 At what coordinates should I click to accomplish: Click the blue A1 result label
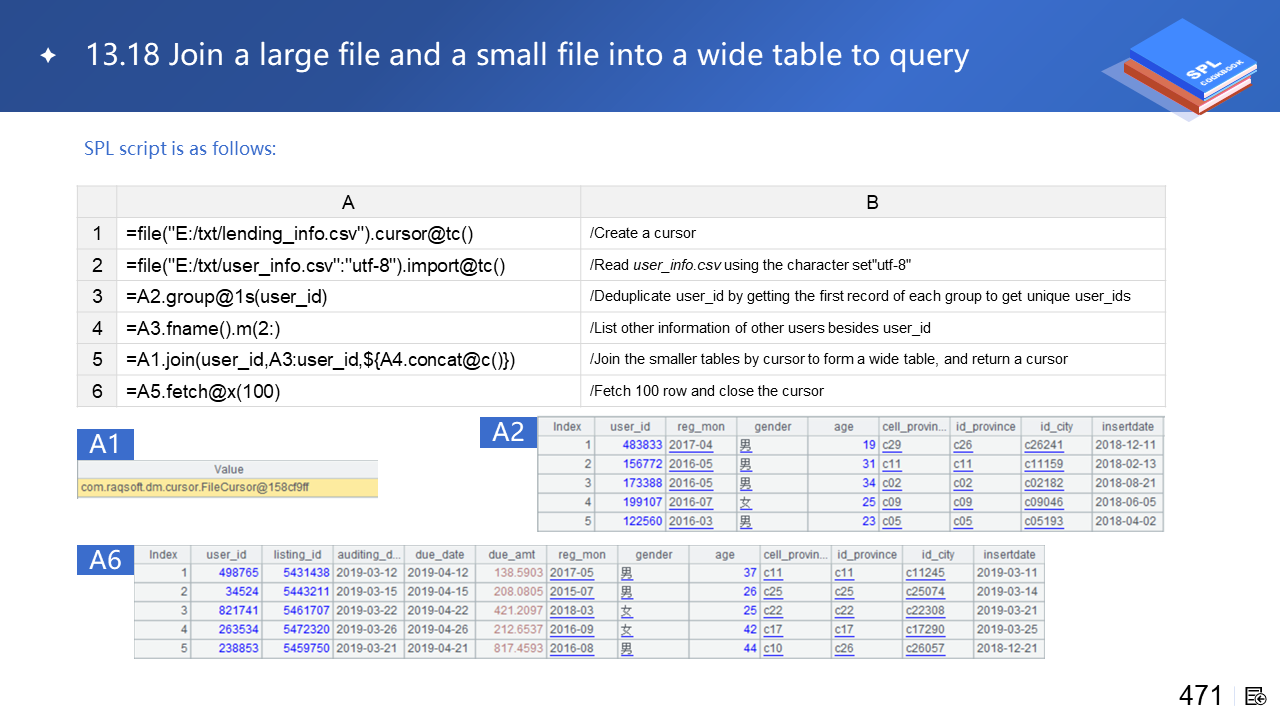point(105,444)
